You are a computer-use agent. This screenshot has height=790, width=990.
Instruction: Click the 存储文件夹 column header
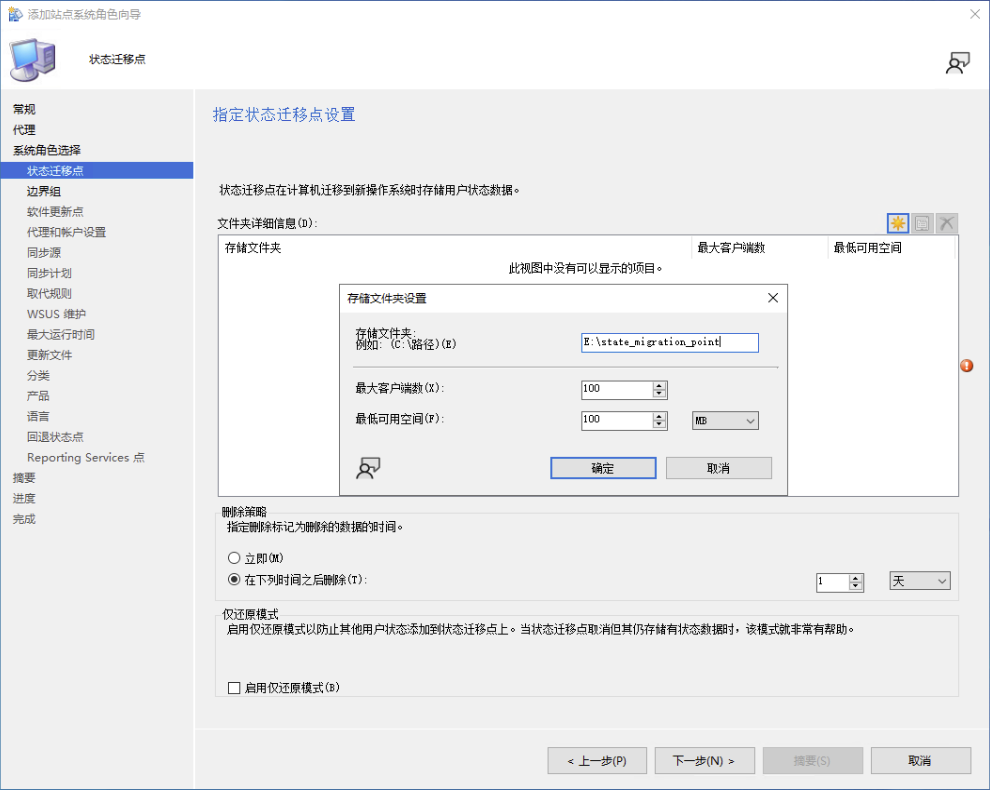pos(455,248)
